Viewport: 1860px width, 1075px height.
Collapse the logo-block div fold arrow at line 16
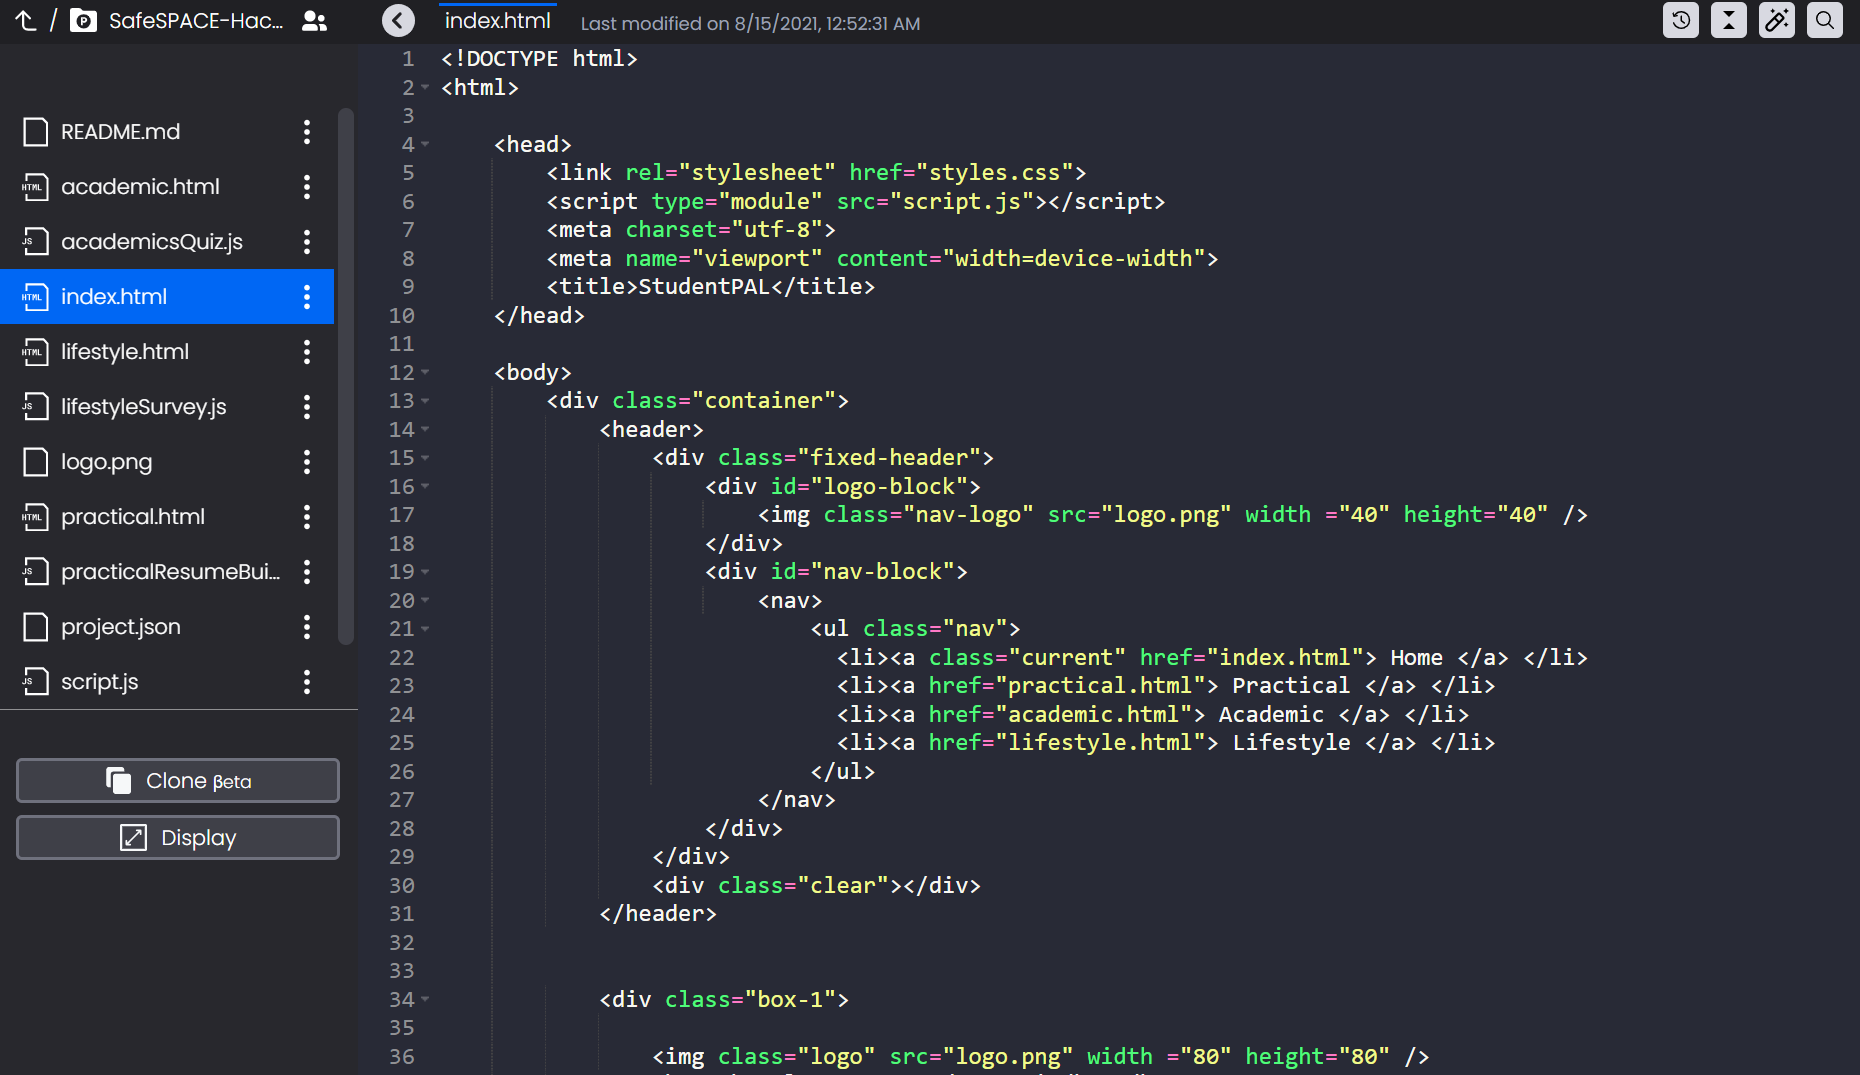[x=425, y=487]
